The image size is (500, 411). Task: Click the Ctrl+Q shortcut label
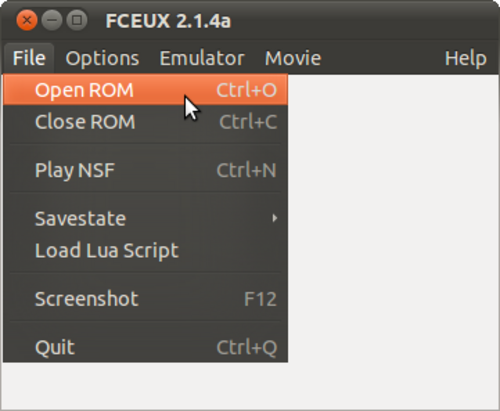tap(247, 348)
